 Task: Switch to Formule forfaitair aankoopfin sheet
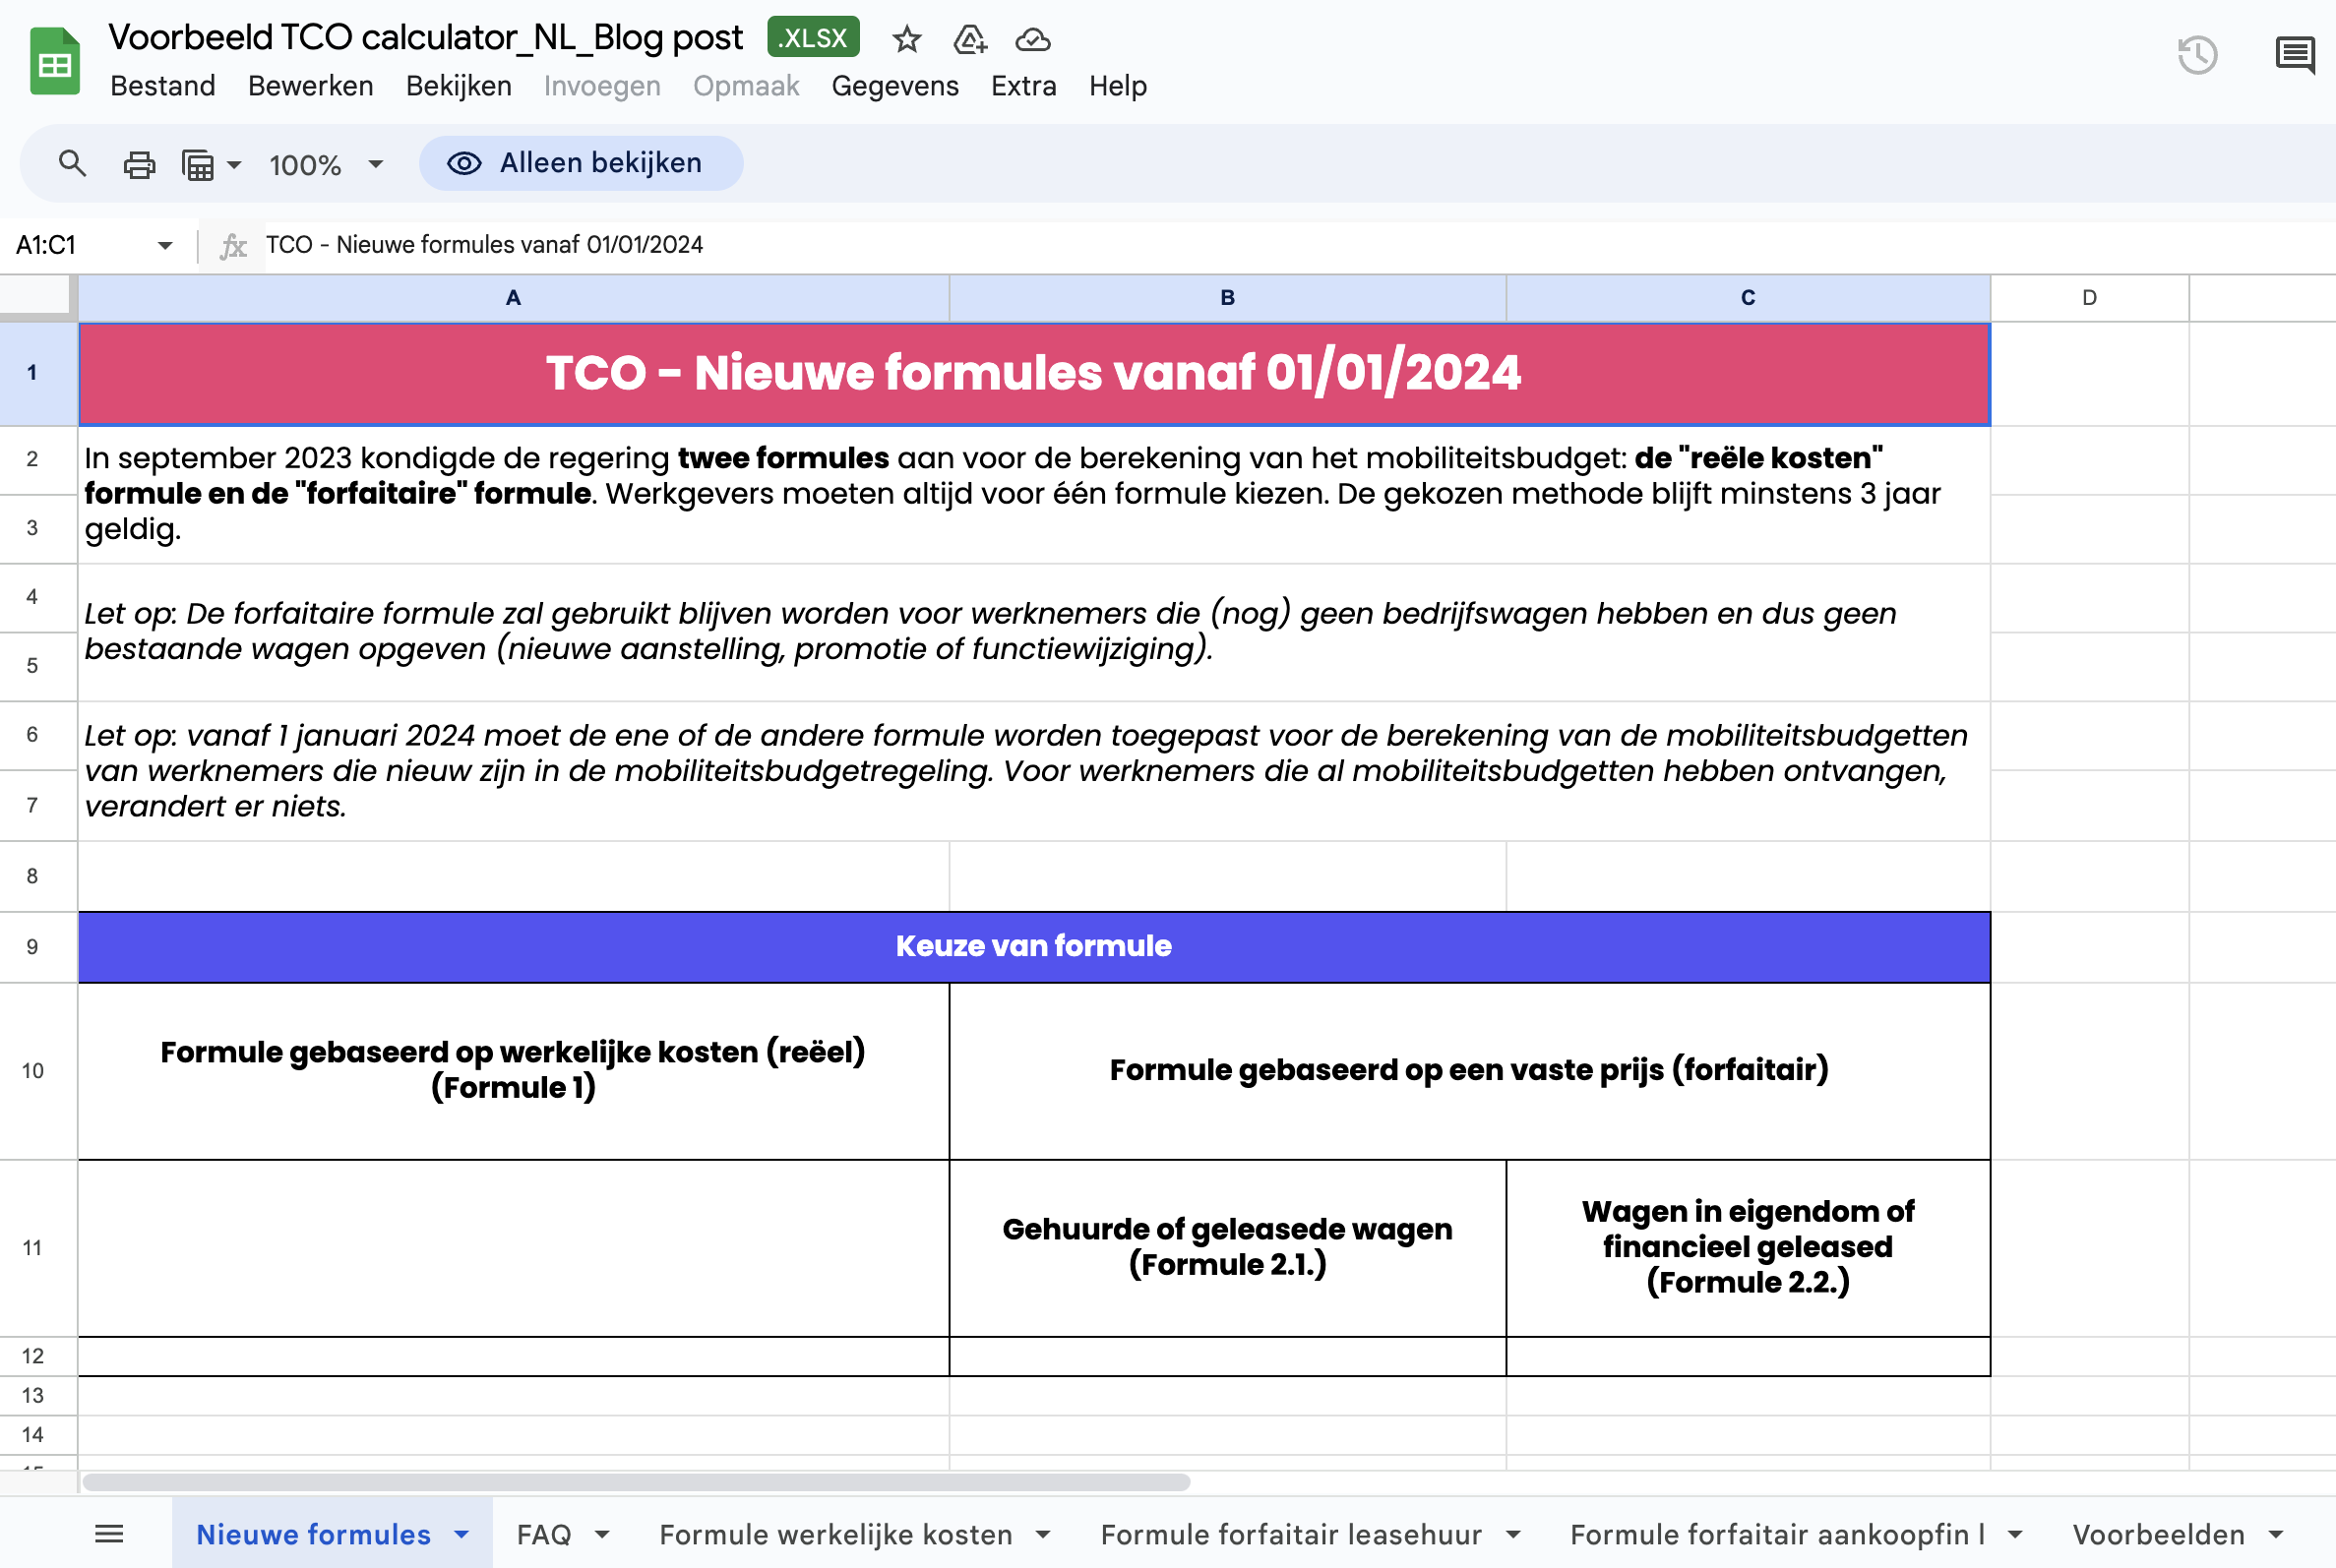[x=1777, y=1534]
